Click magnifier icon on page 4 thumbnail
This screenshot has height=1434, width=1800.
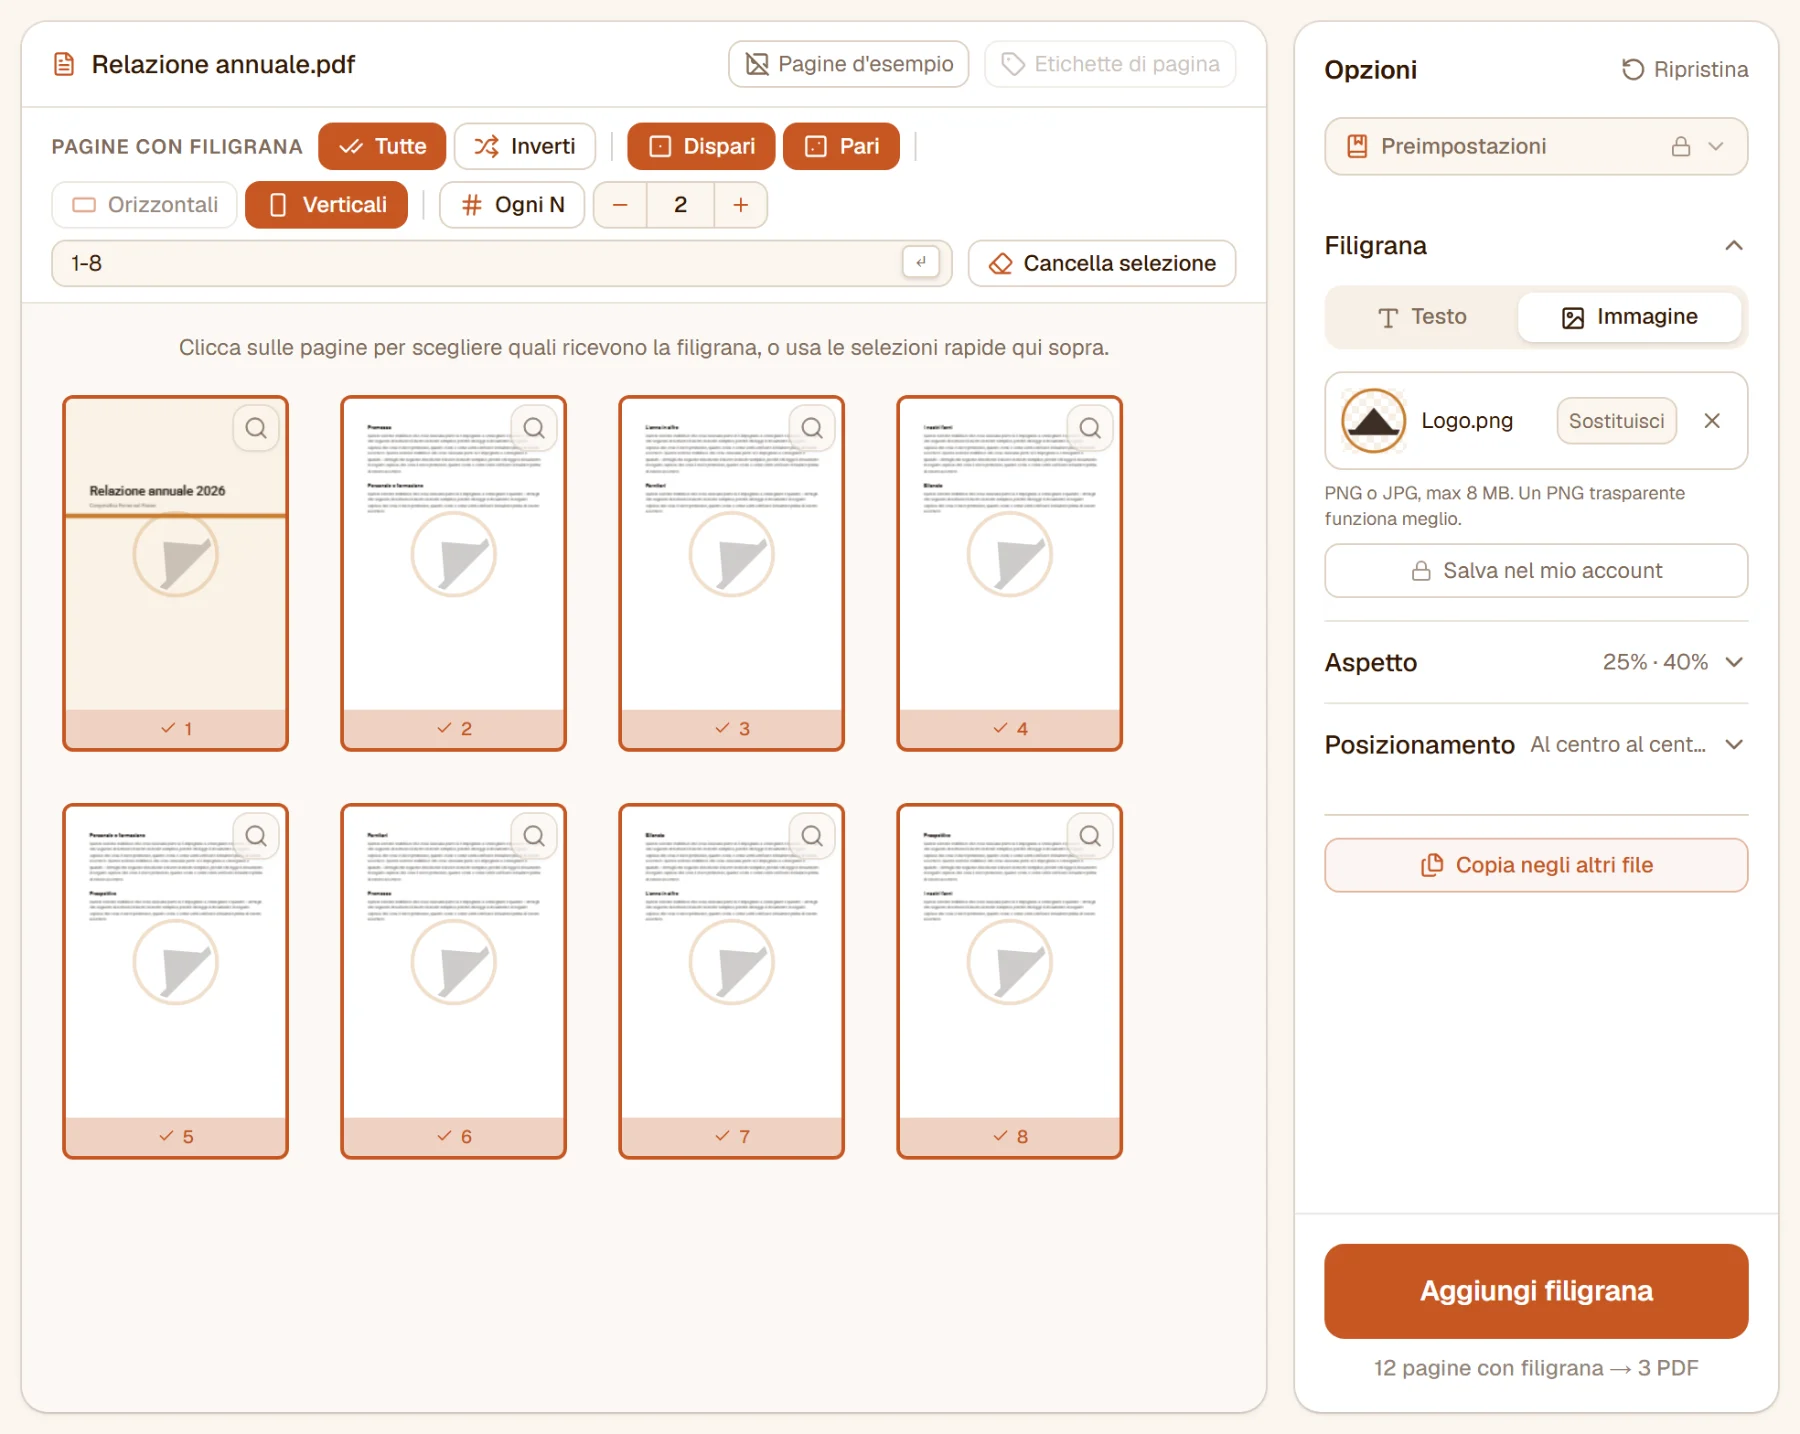pyautogui.click(x=1090, y=428)
